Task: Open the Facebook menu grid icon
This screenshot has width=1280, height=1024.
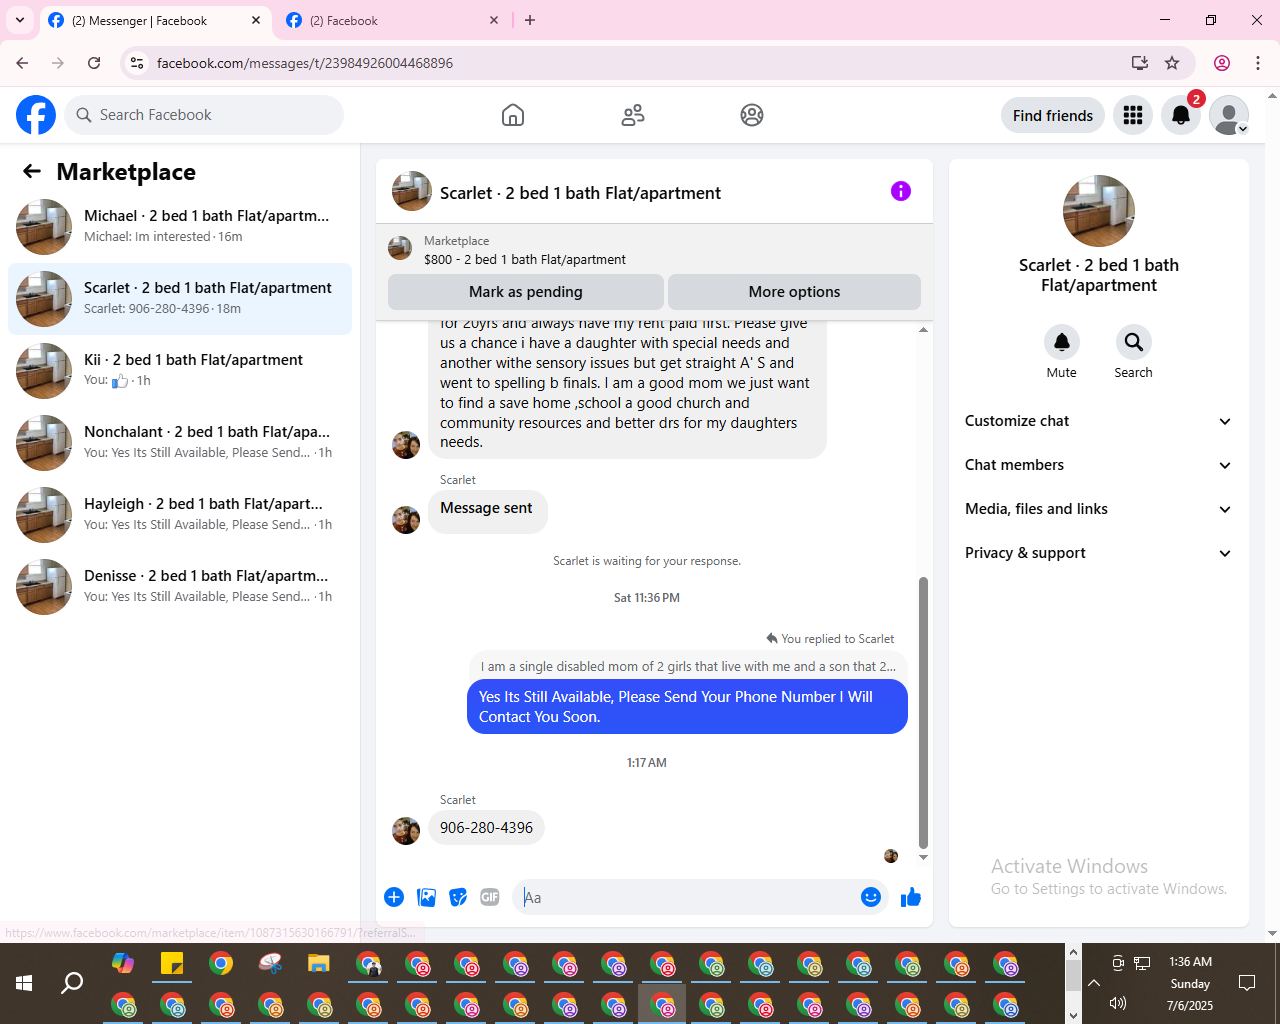Action: [1133, 115]
